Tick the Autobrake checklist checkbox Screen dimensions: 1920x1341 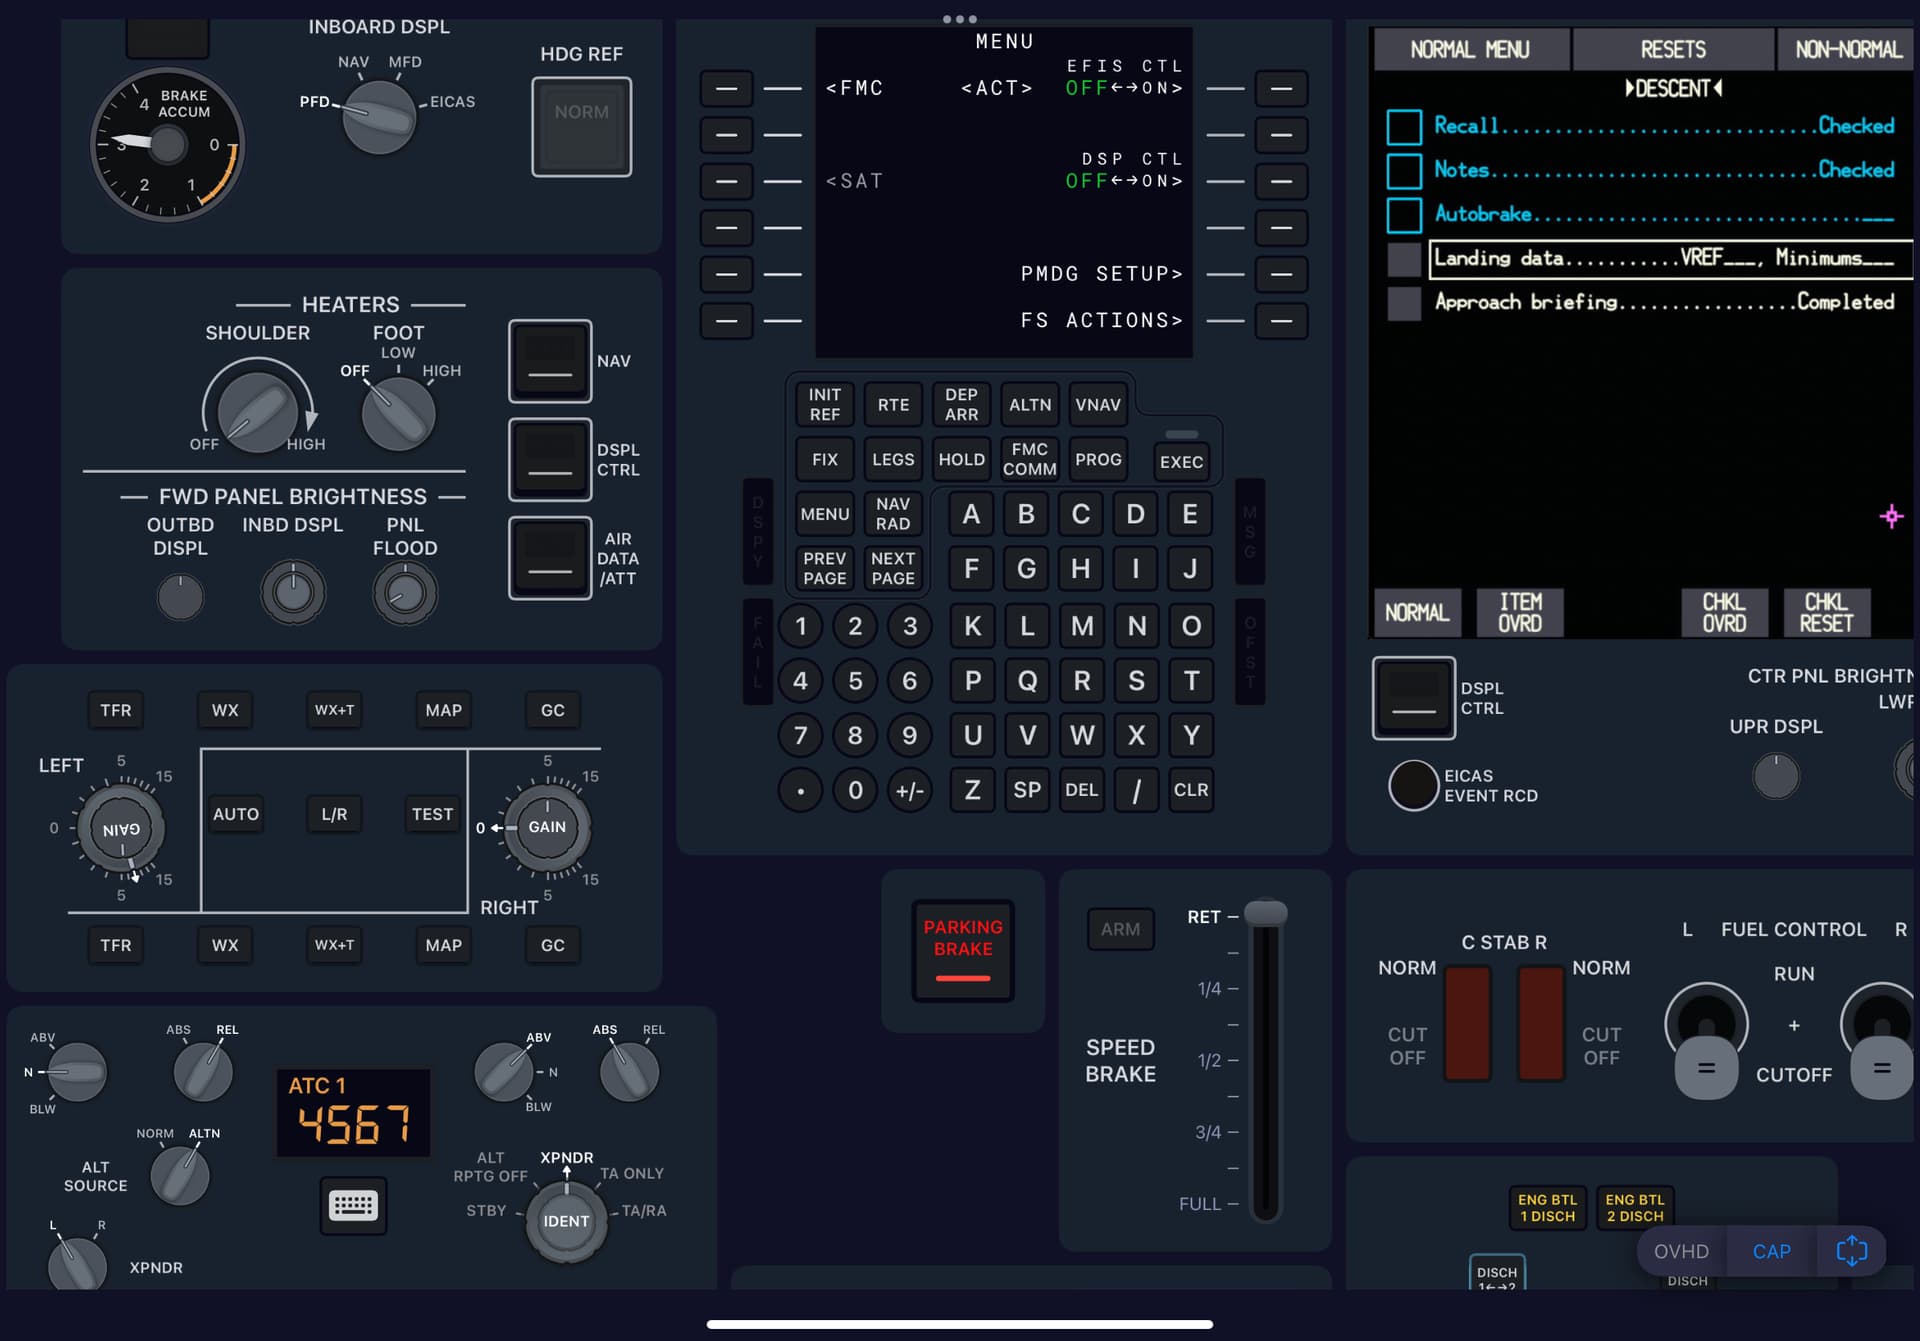coord(1404,215)
